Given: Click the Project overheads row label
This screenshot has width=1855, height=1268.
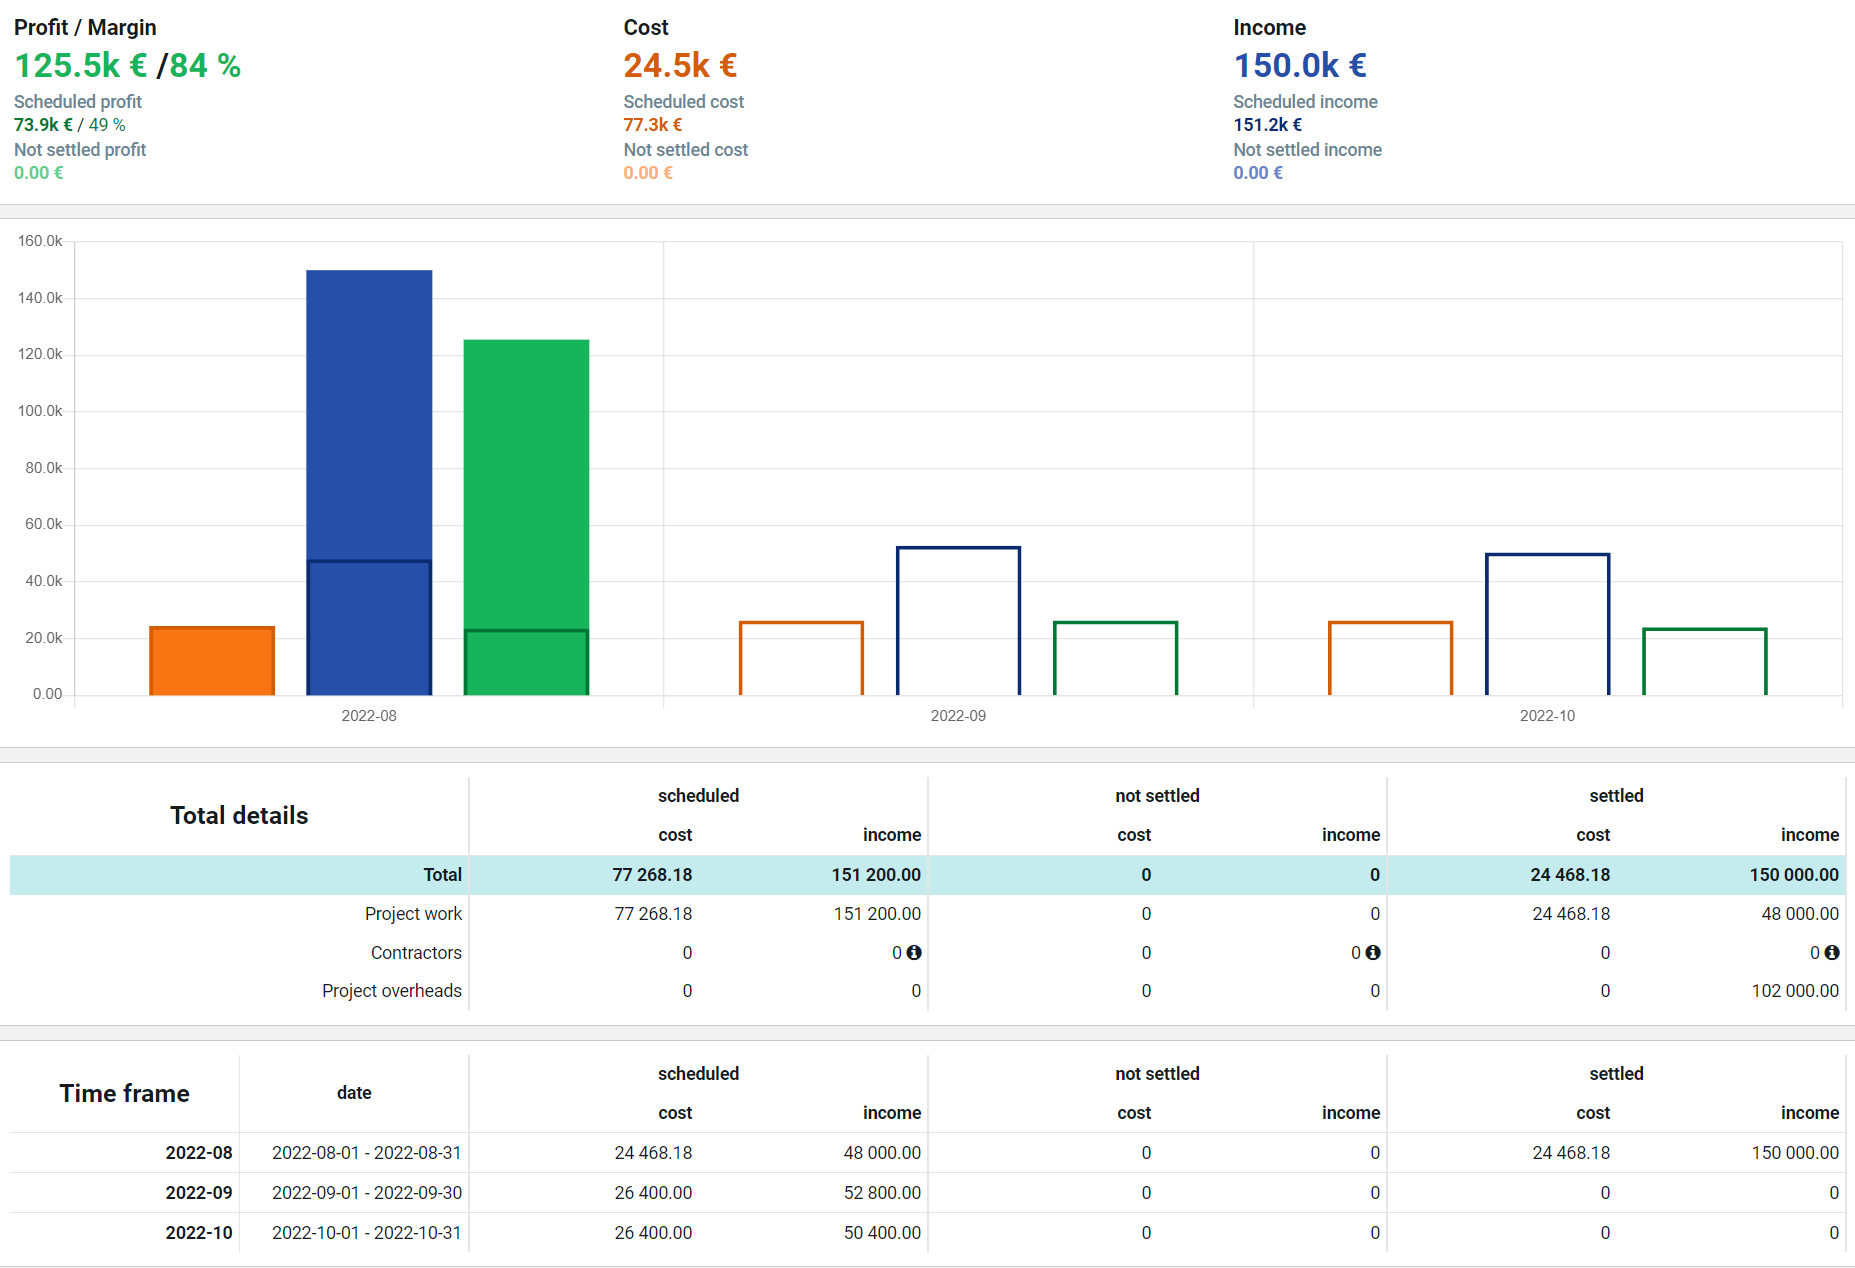Looking at the screenshot, I should [392, 990].
